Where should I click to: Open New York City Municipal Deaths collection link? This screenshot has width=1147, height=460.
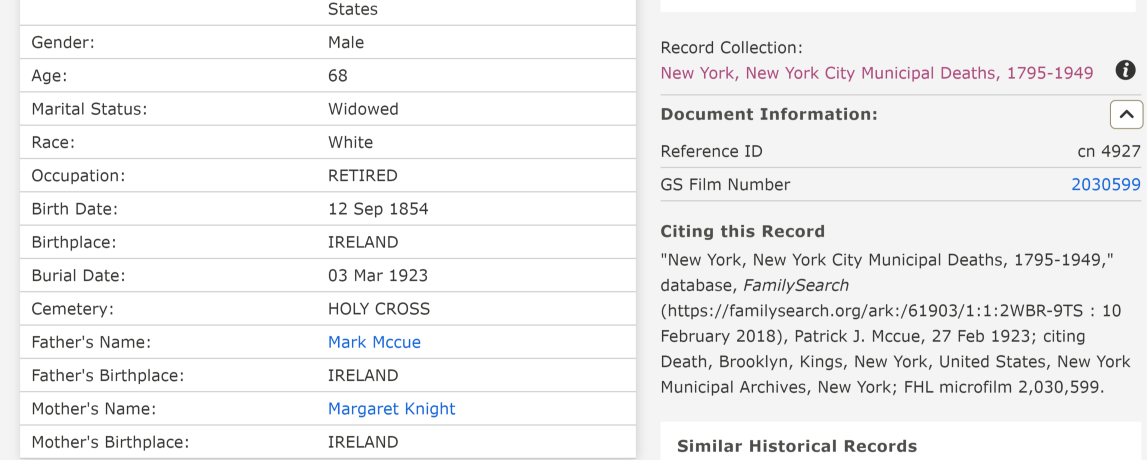[877, 72]
